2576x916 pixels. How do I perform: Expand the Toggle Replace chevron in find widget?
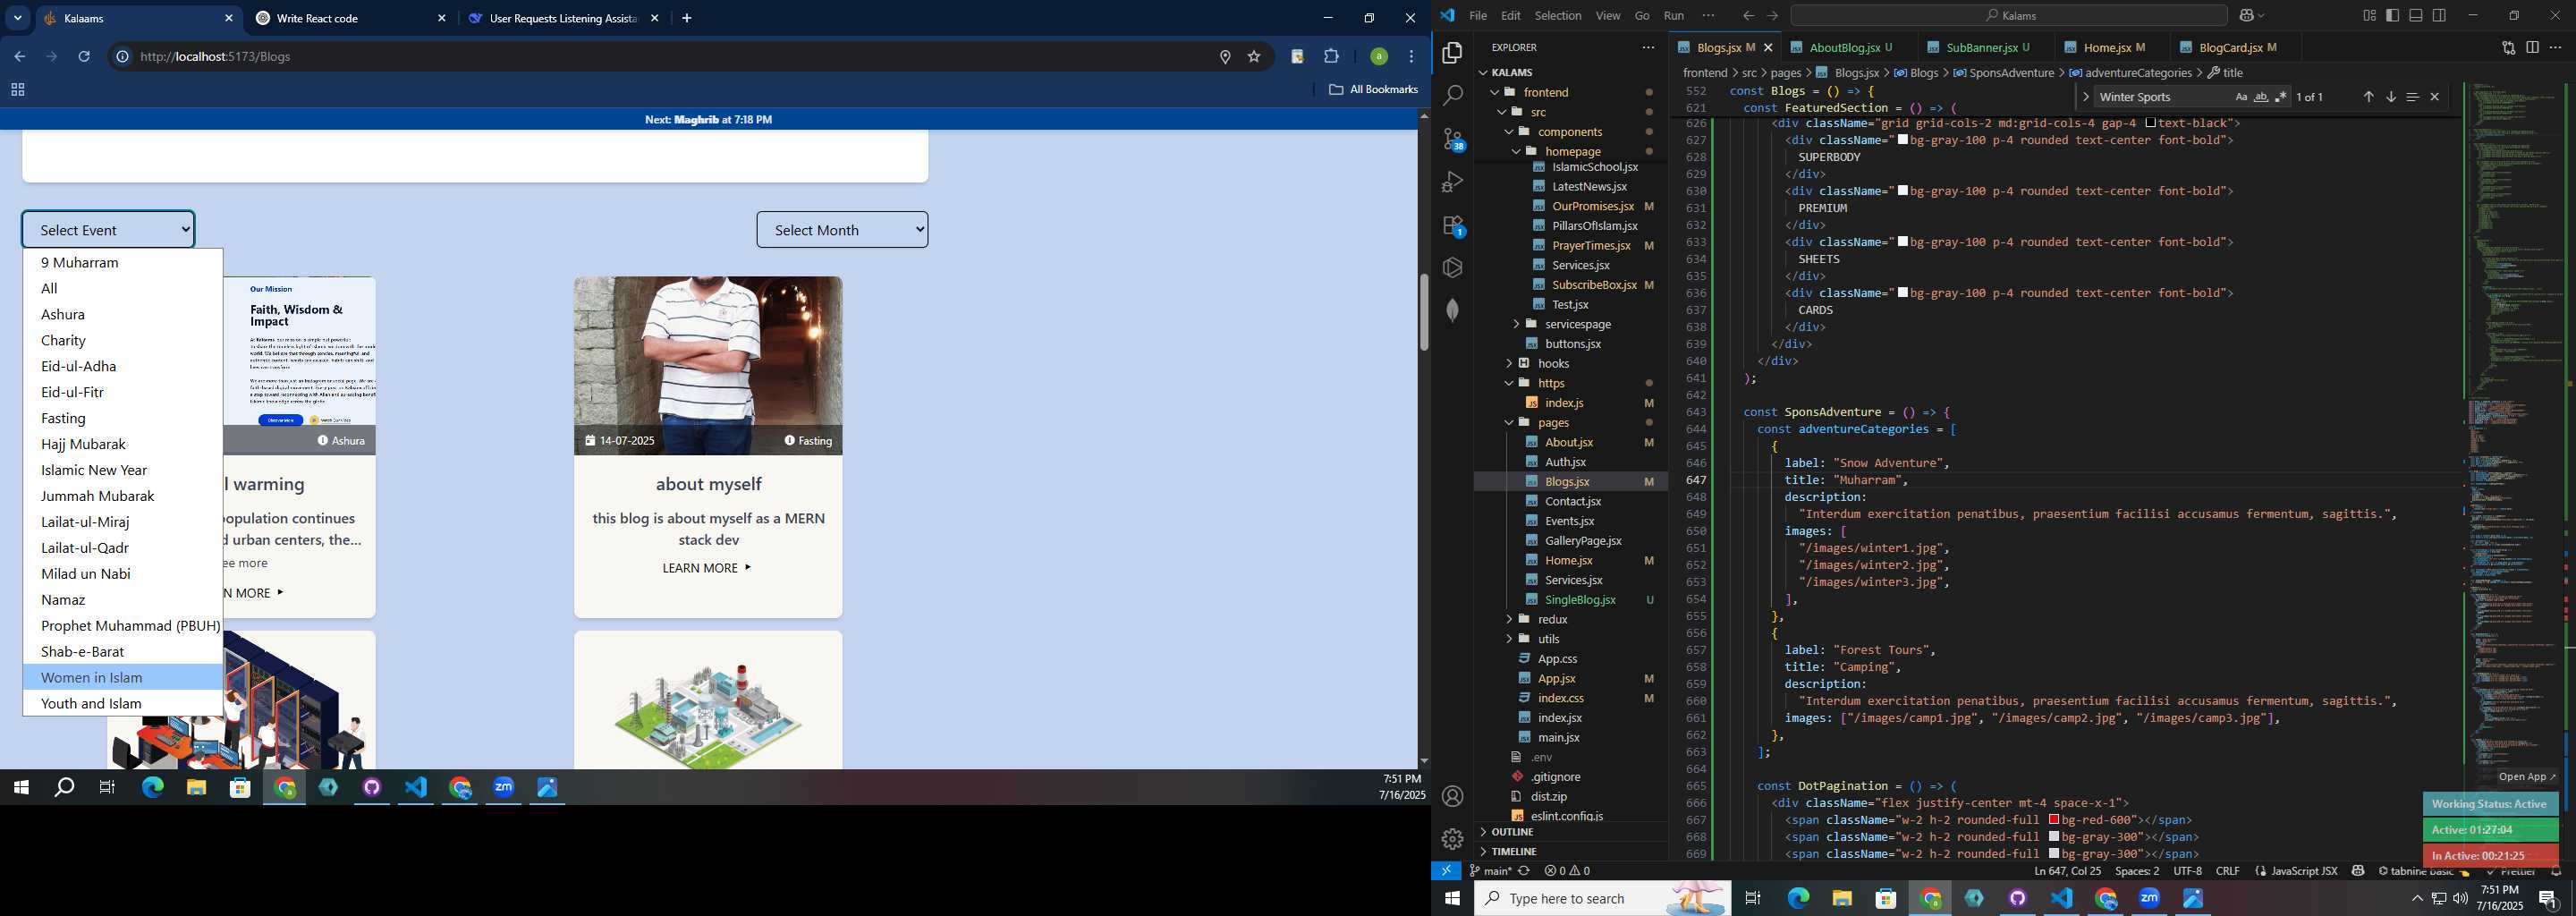(2085, 97)
